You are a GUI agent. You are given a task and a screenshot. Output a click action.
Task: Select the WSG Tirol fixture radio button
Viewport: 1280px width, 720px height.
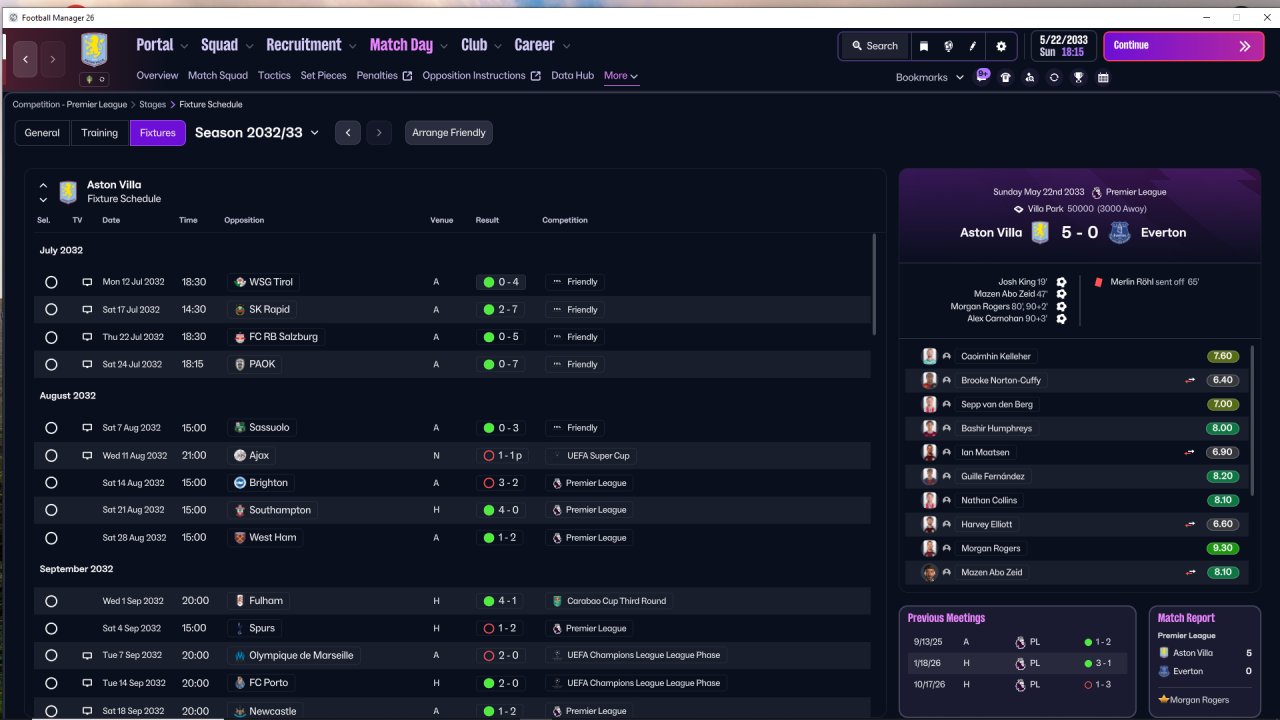point(51,282)
